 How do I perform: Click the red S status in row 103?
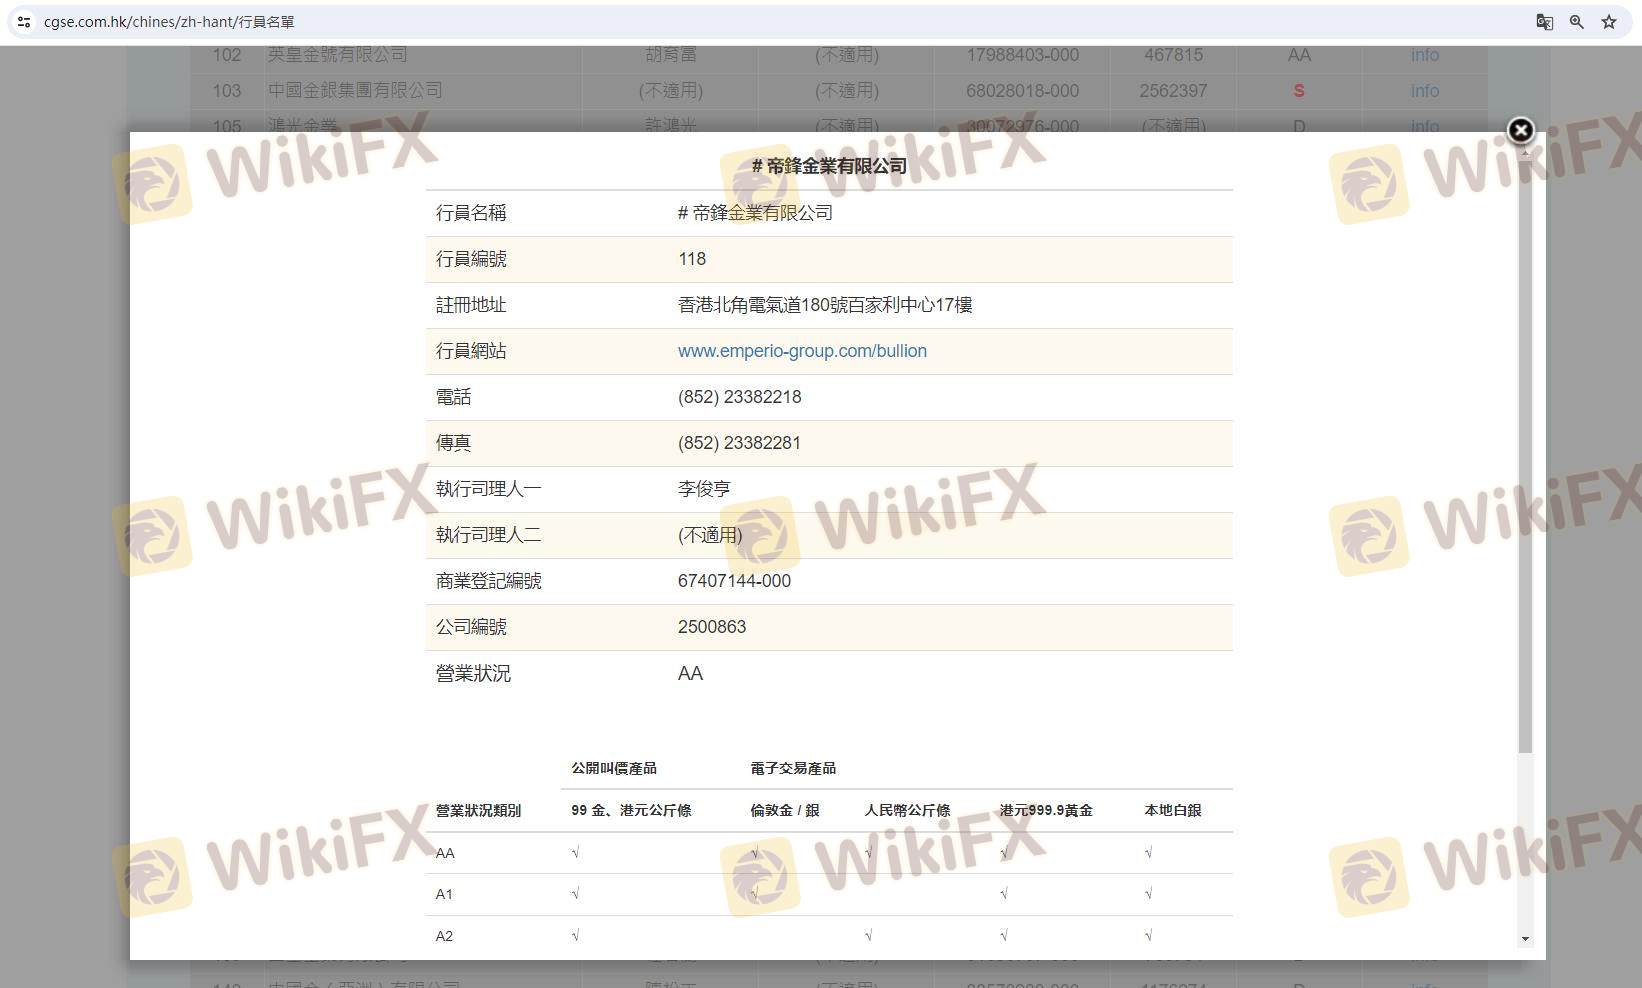point(1298,91)
